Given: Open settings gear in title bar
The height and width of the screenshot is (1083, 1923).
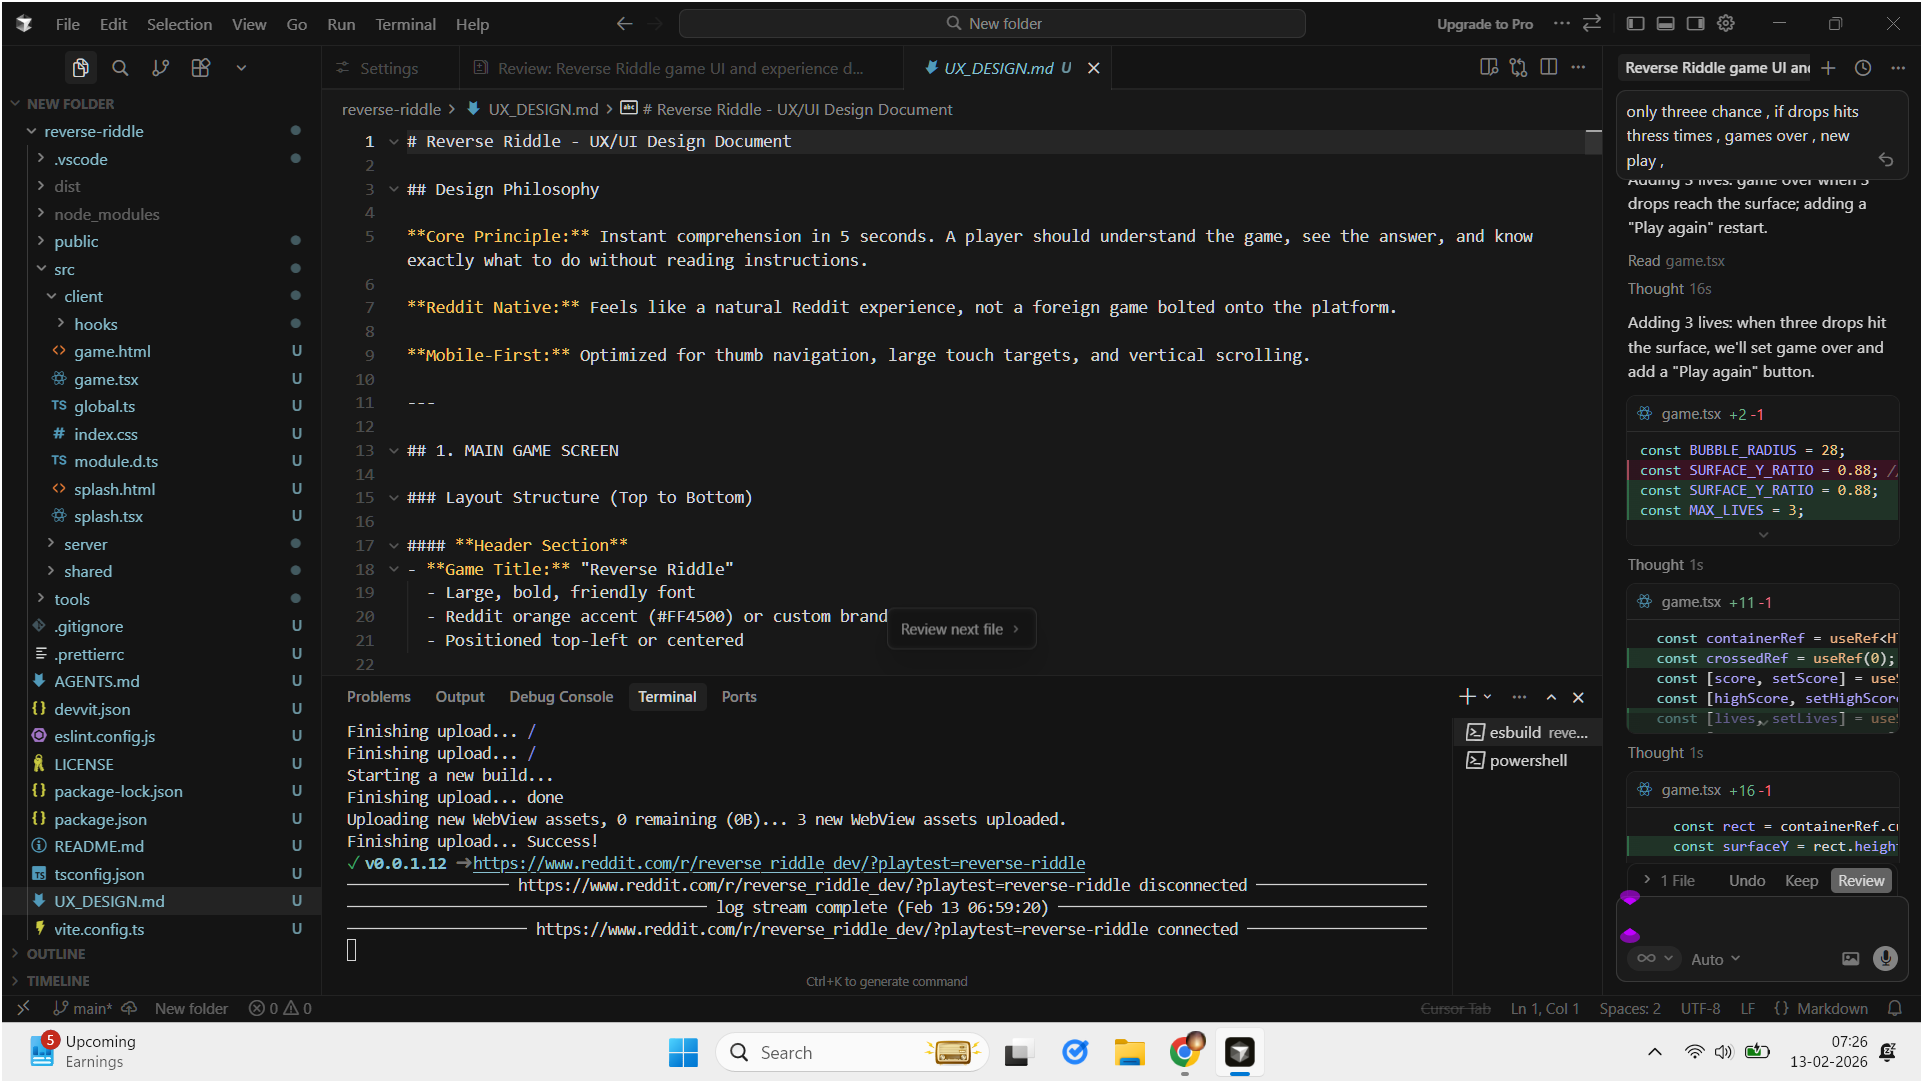Looking at the screenshot, I should [1726, 23].
